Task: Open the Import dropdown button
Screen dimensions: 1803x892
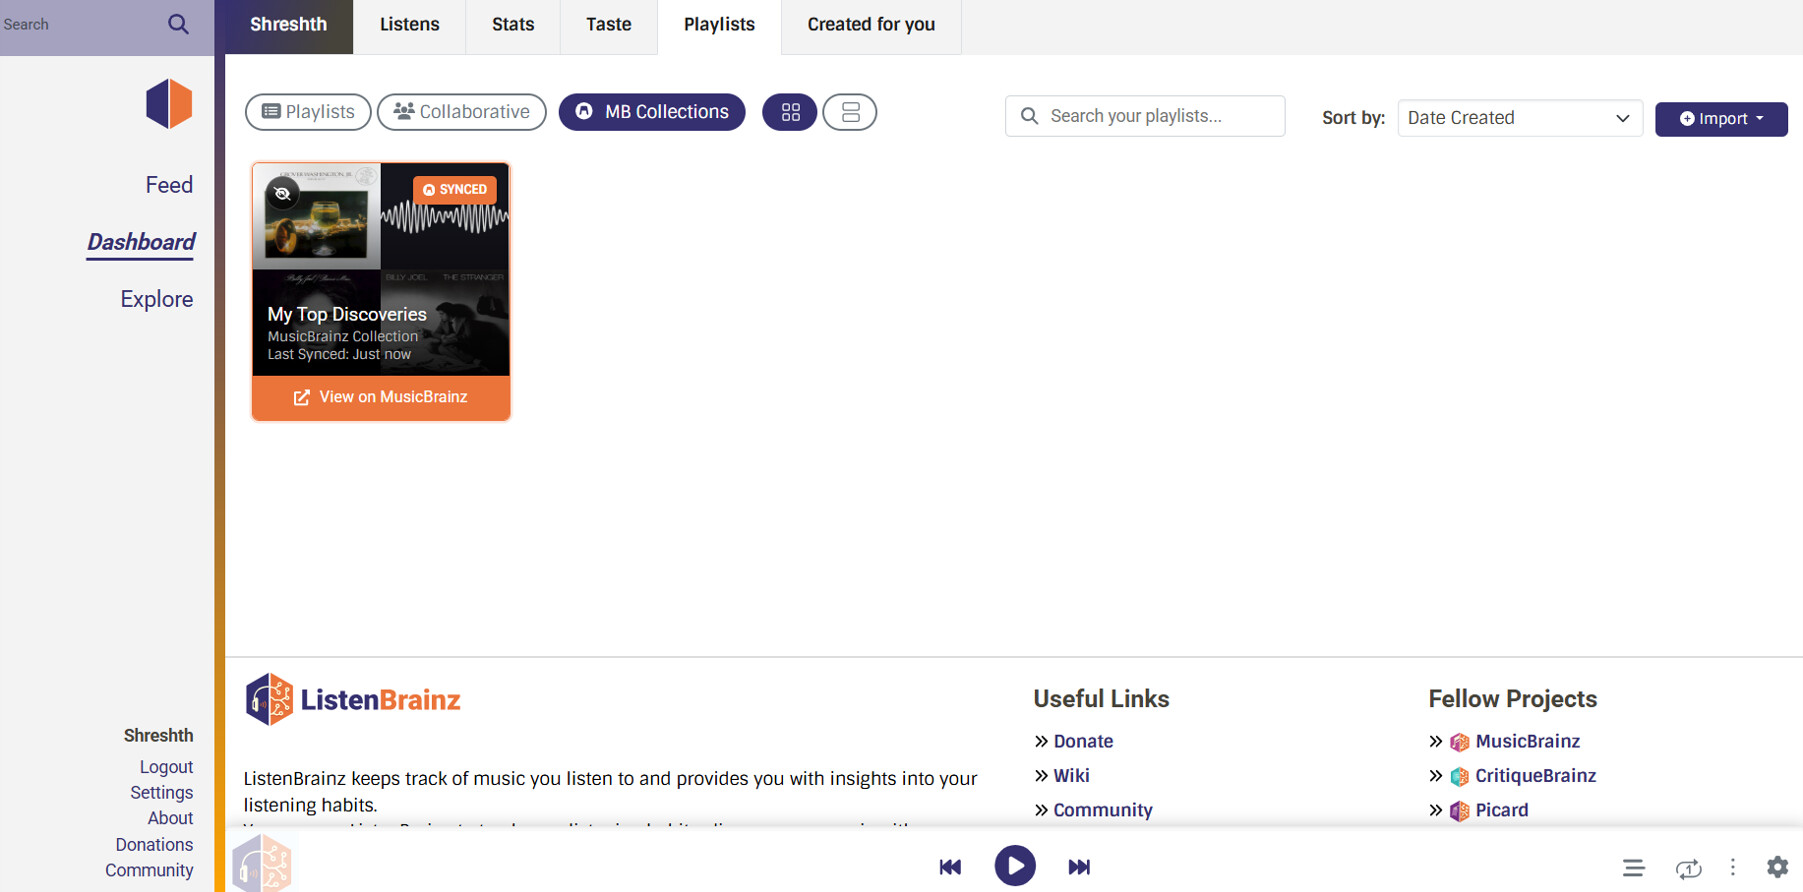Action: pyautogui.click(x=1721, y=119)
